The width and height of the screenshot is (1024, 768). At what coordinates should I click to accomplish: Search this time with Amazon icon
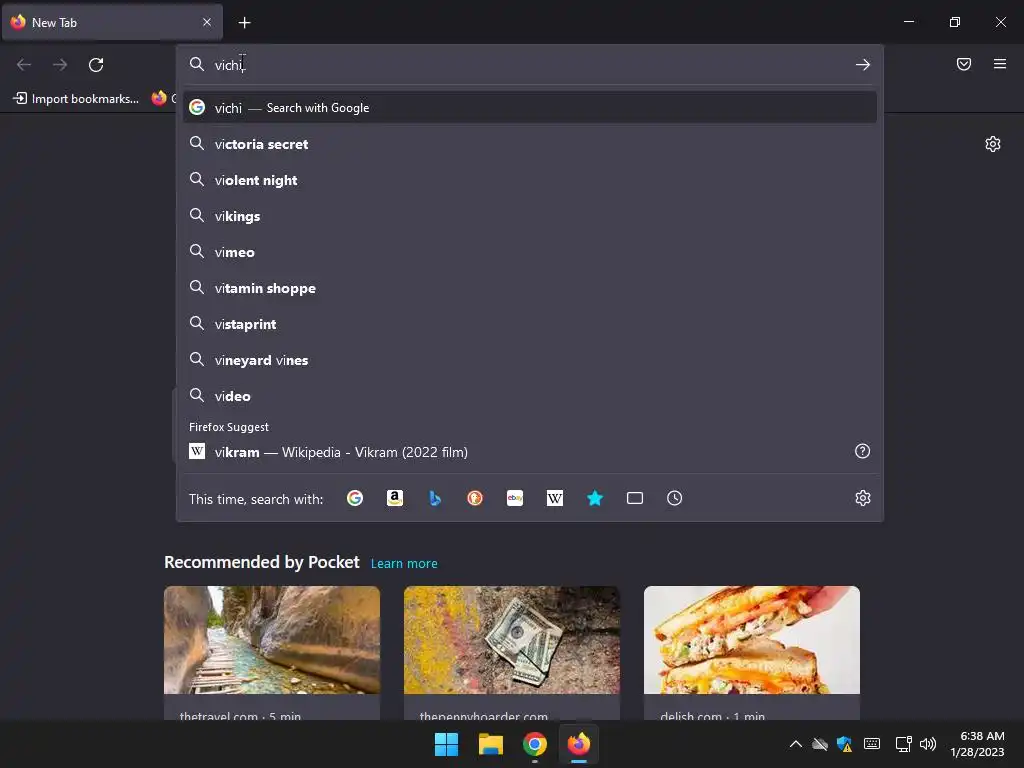(x=394, y=498)
